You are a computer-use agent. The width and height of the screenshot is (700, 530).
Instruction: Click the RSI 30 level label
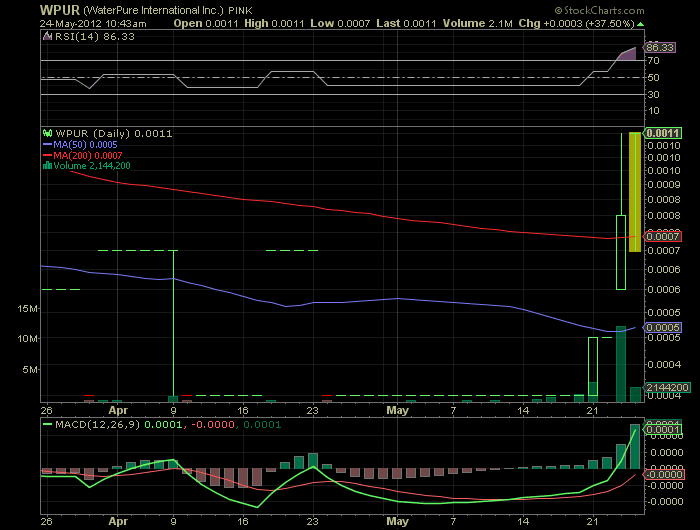[x=654, y=94]
